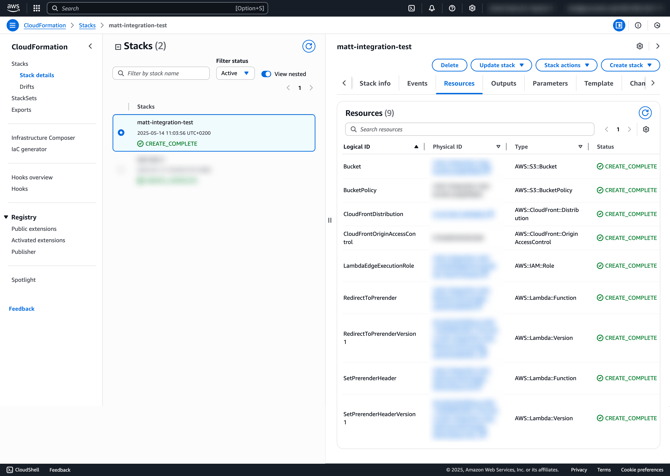Go to next page of Stacks list
Image resolution: width=670 pixels, height=476 pixels.
(x=311, y=88)
